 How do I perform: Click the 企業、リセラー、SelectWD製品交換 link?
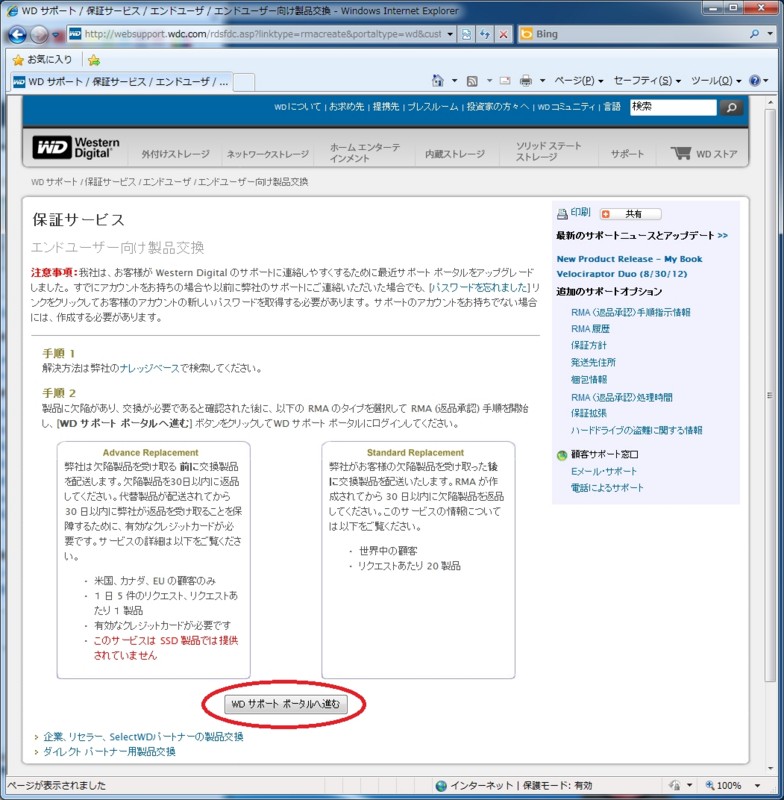143,737
